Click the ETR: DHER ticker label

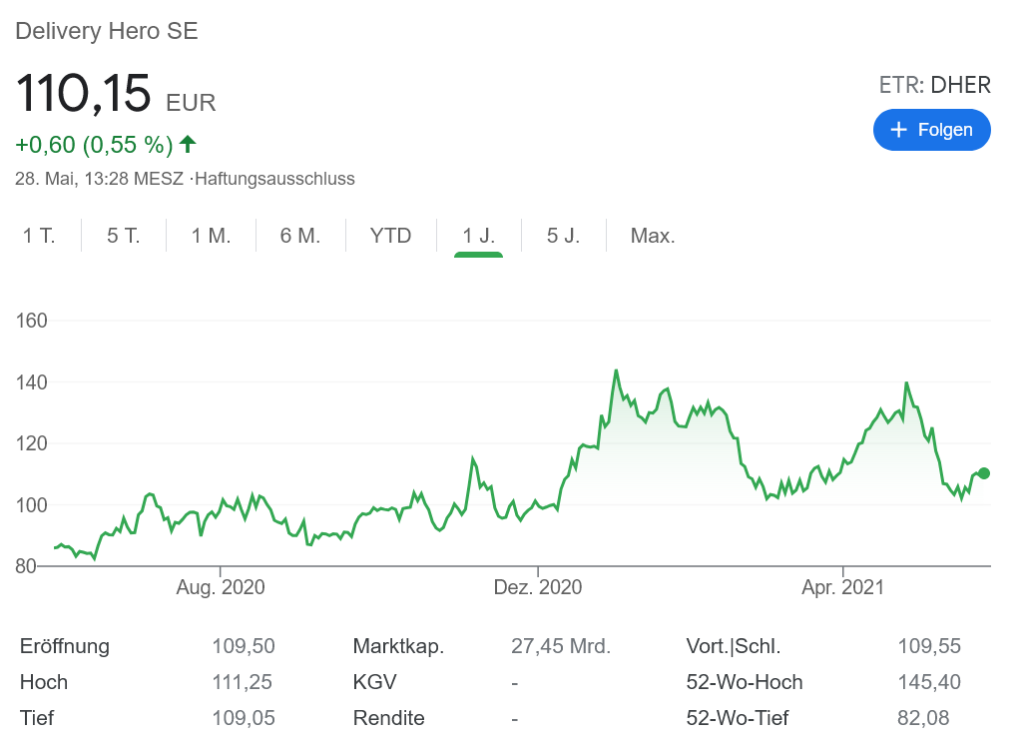[934, 85]
